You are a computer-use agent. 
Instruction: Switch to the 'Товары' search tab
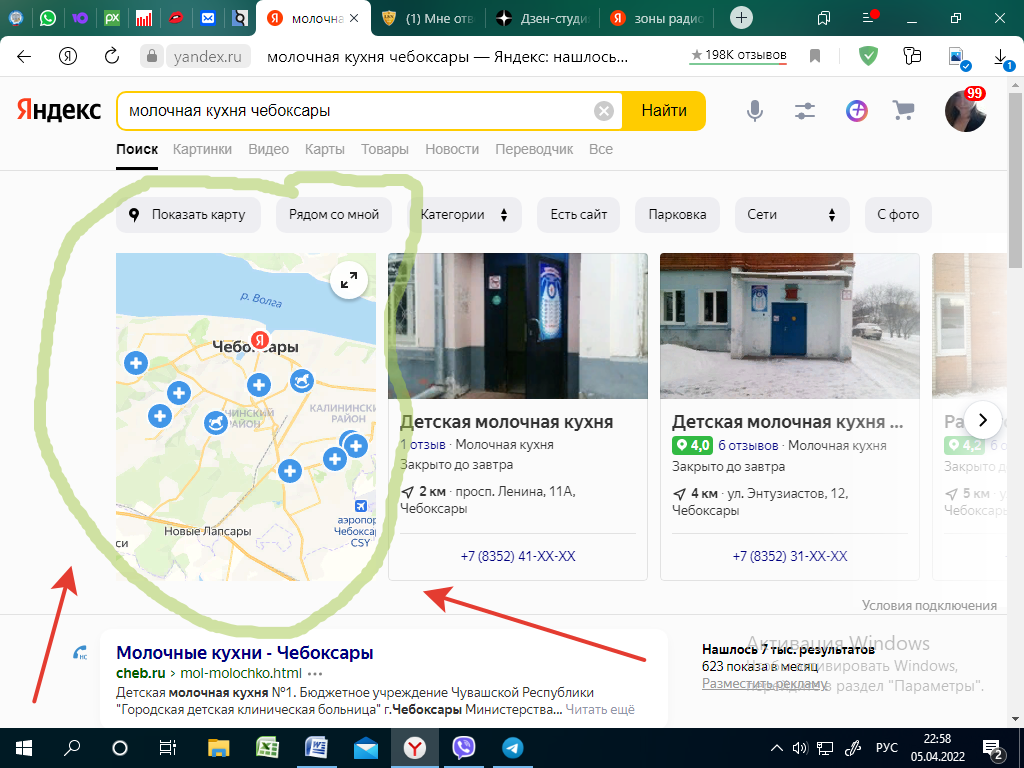(x=385, y=150)
